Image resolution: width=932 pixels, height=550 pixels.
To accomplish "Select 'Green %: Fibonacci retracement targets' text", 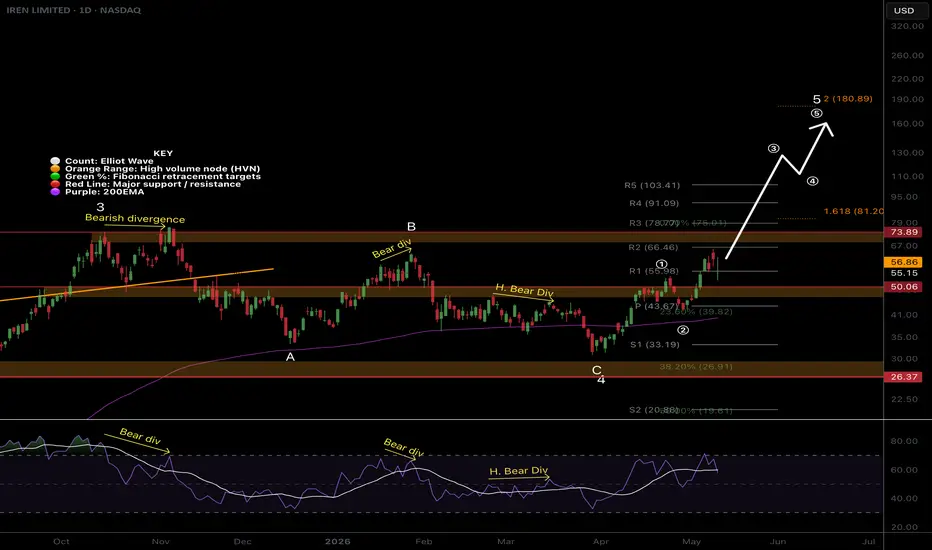I will coord(162,177).
